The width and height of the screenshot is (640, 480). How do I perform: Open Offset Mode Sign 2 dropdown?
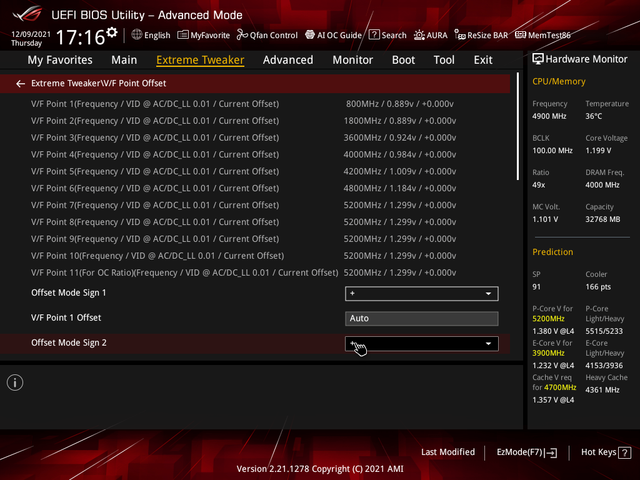point(422,344)
